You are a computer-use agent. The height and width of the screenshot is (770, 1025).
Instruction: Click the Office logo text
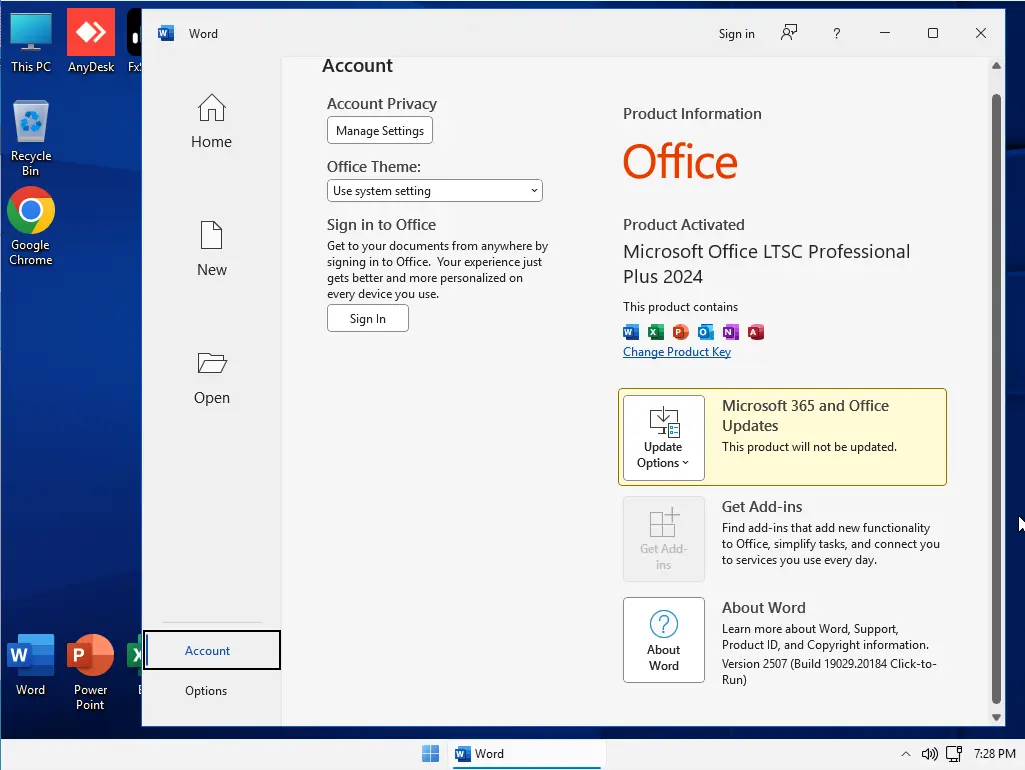pyautogui.click(x=680, y=162)
